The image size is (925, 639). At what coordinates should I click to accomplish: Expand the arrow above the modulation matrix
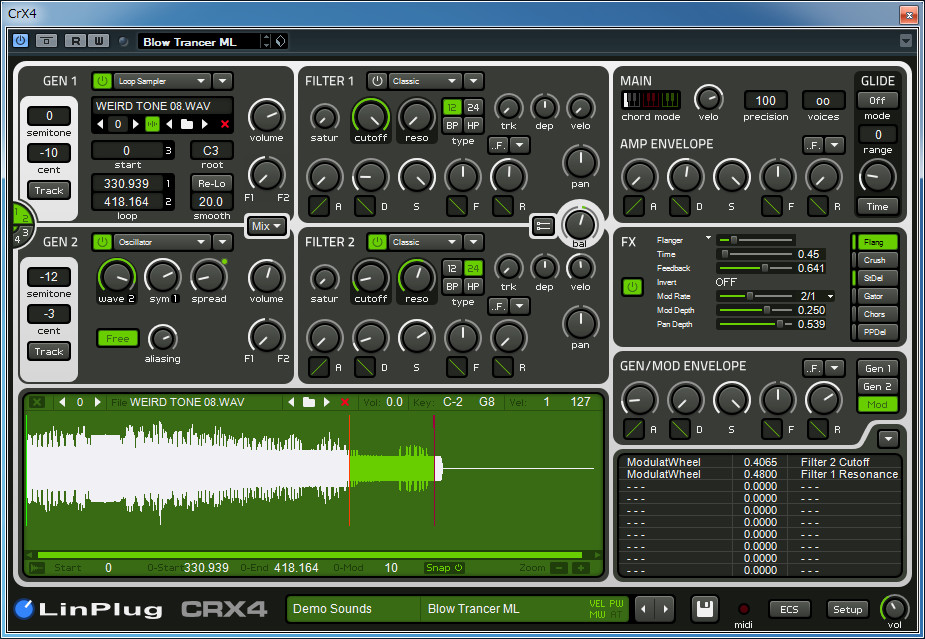pos(888,438)
